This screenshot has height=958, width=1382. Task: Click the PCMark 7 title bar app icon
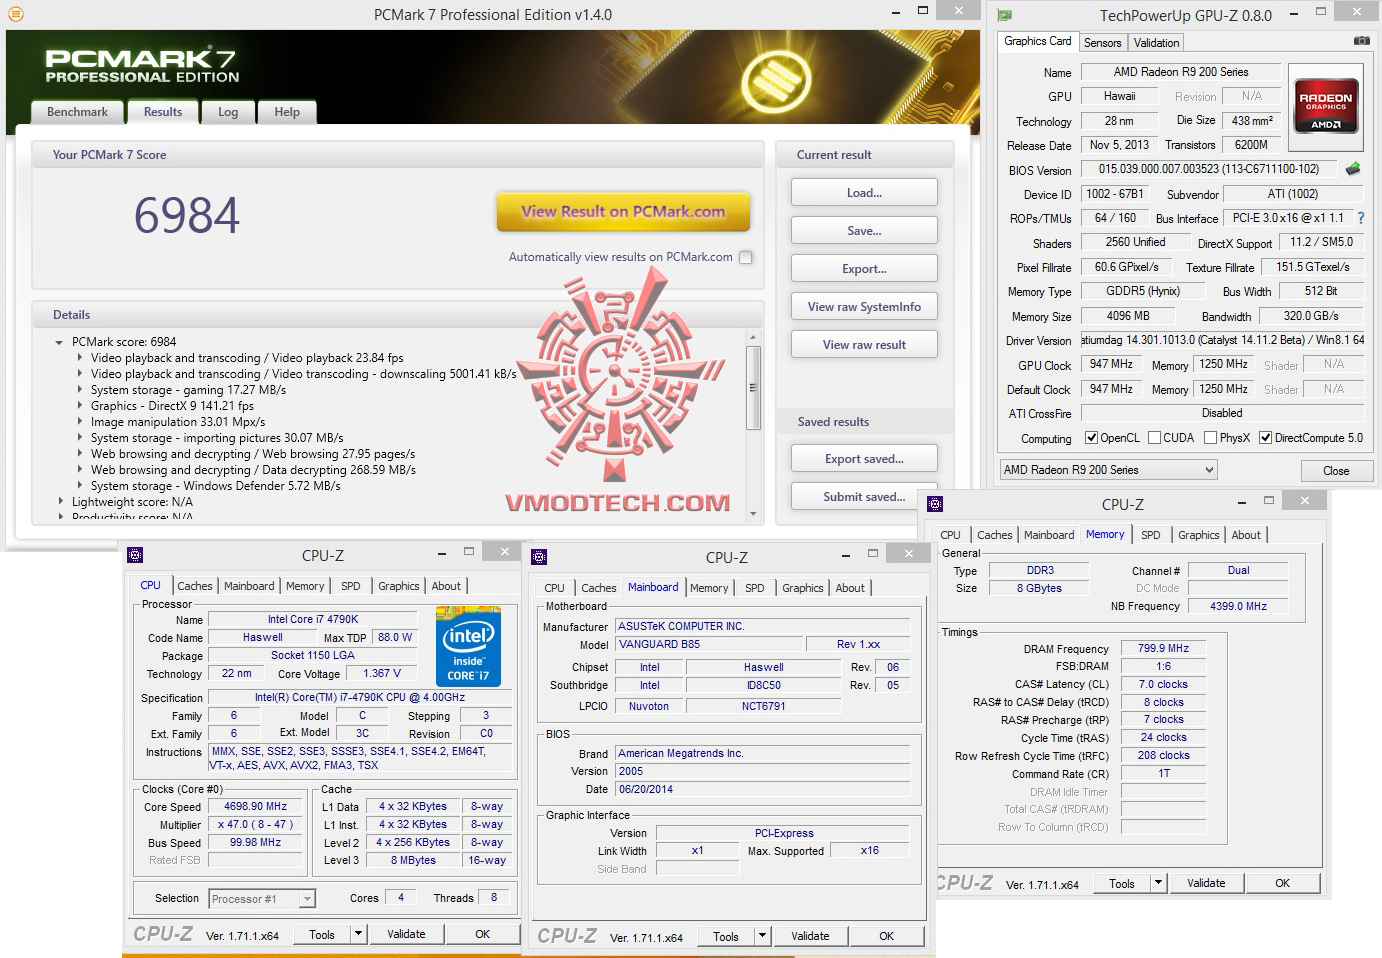pyautogui.click(x=14, y=14)
